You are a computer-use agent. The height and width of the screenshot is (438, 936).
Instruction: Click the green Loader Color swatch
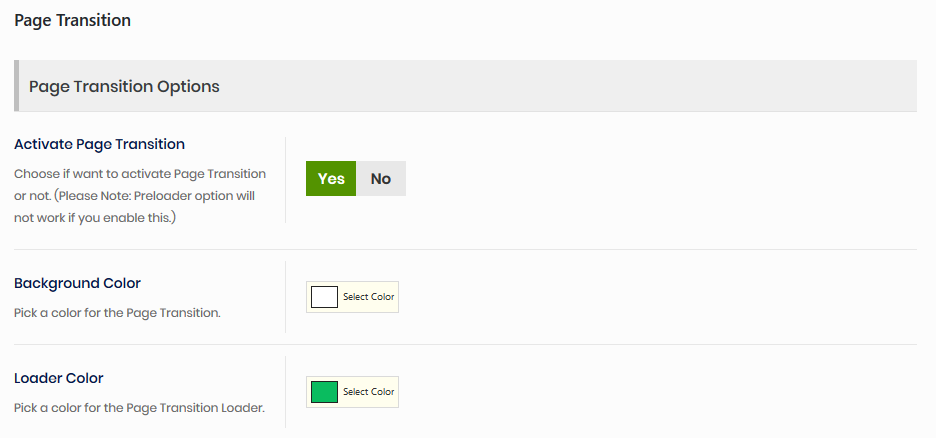click(325, 392)
